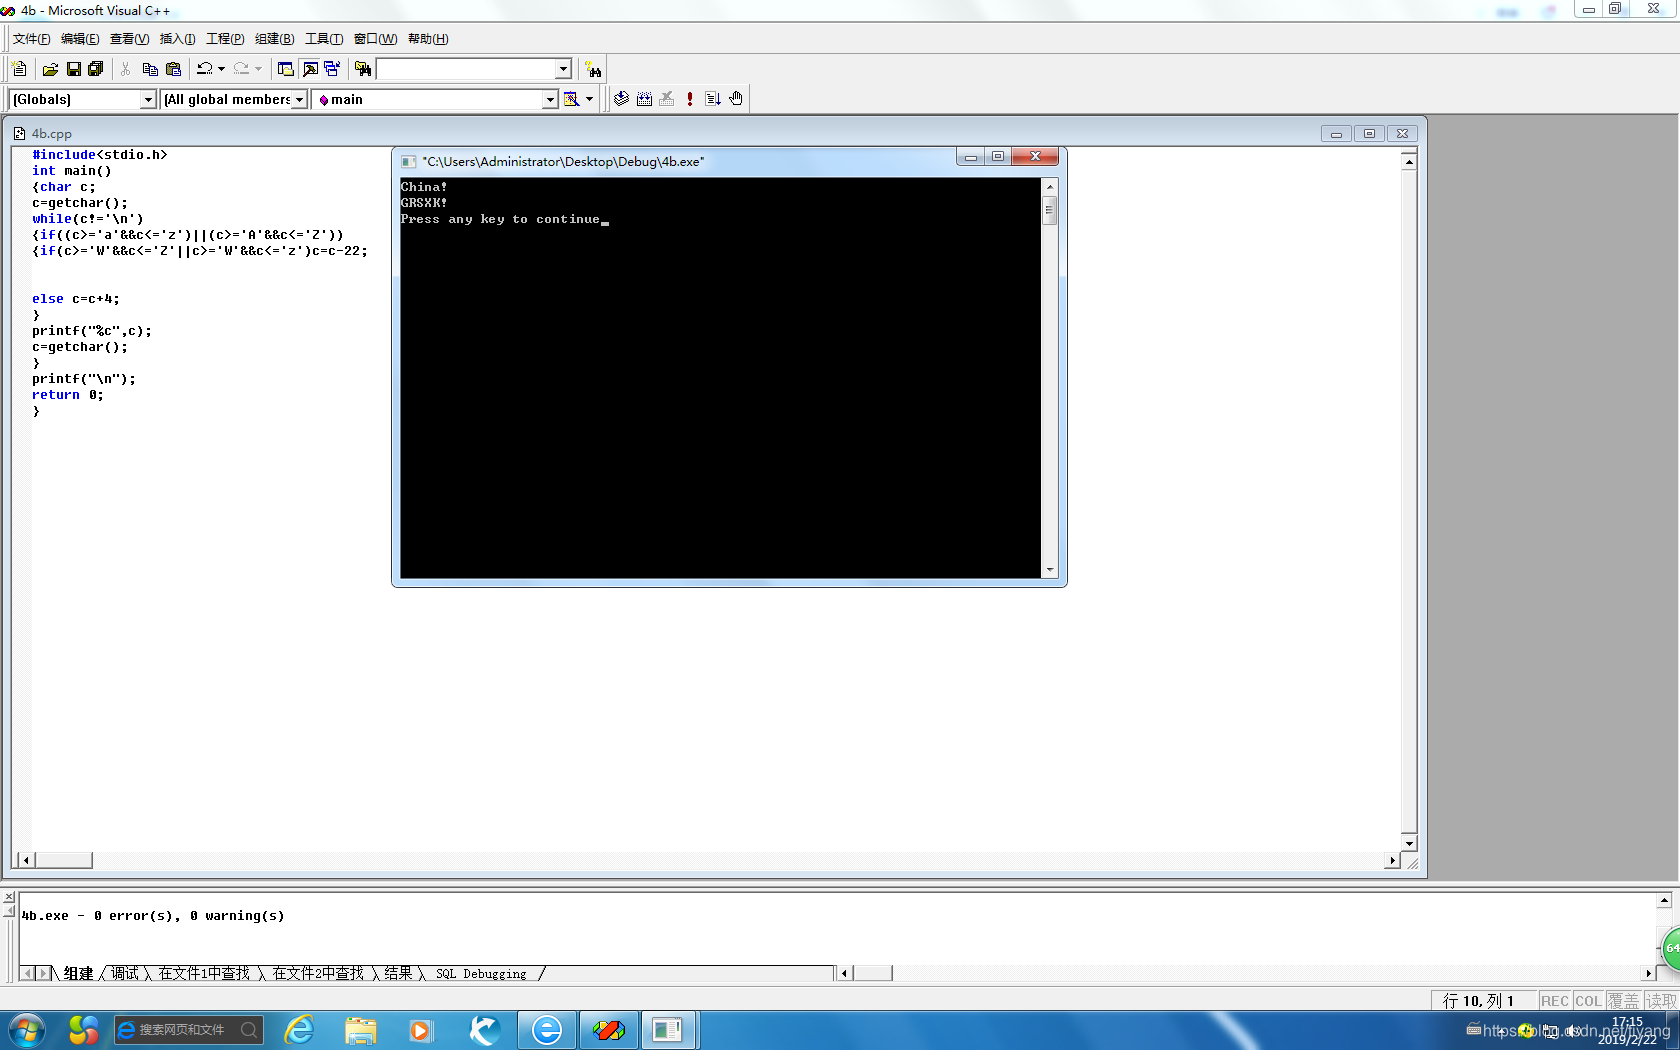Click '4b.exe - 0 error(s), 0 warning(s)' line
Image resolution: width=1680 pixels, height=1050 pixels.
pos(153,916)
